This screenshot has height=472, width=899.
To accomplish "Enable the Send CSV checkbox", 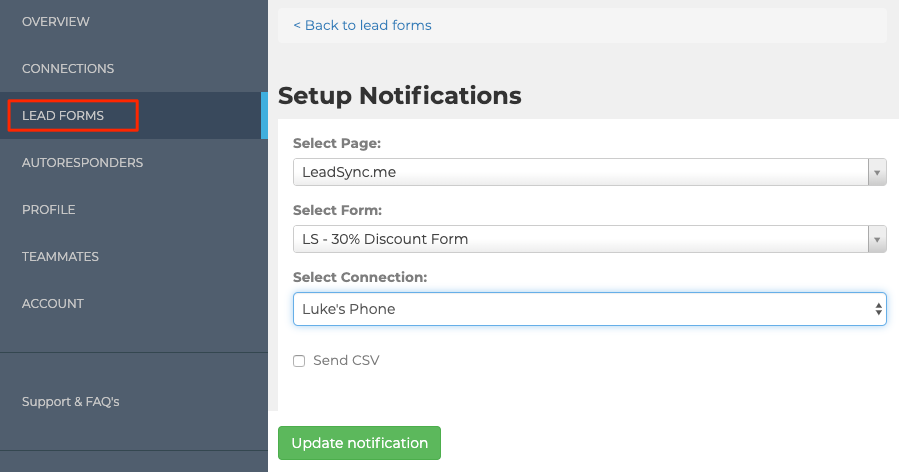I will tap(299, 361).
